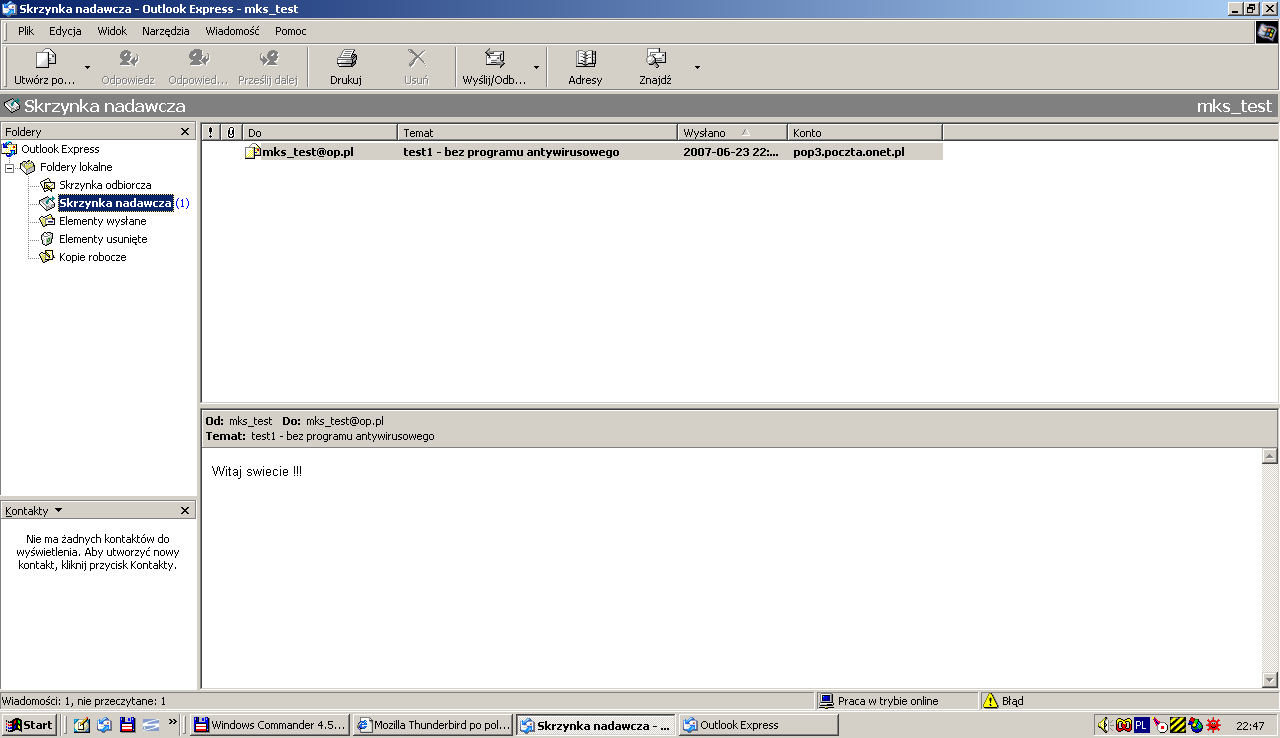Open the dropdown arrow beside Utwórz pocztę
The height and width of the screenshot is (738, 1280).
87,67
